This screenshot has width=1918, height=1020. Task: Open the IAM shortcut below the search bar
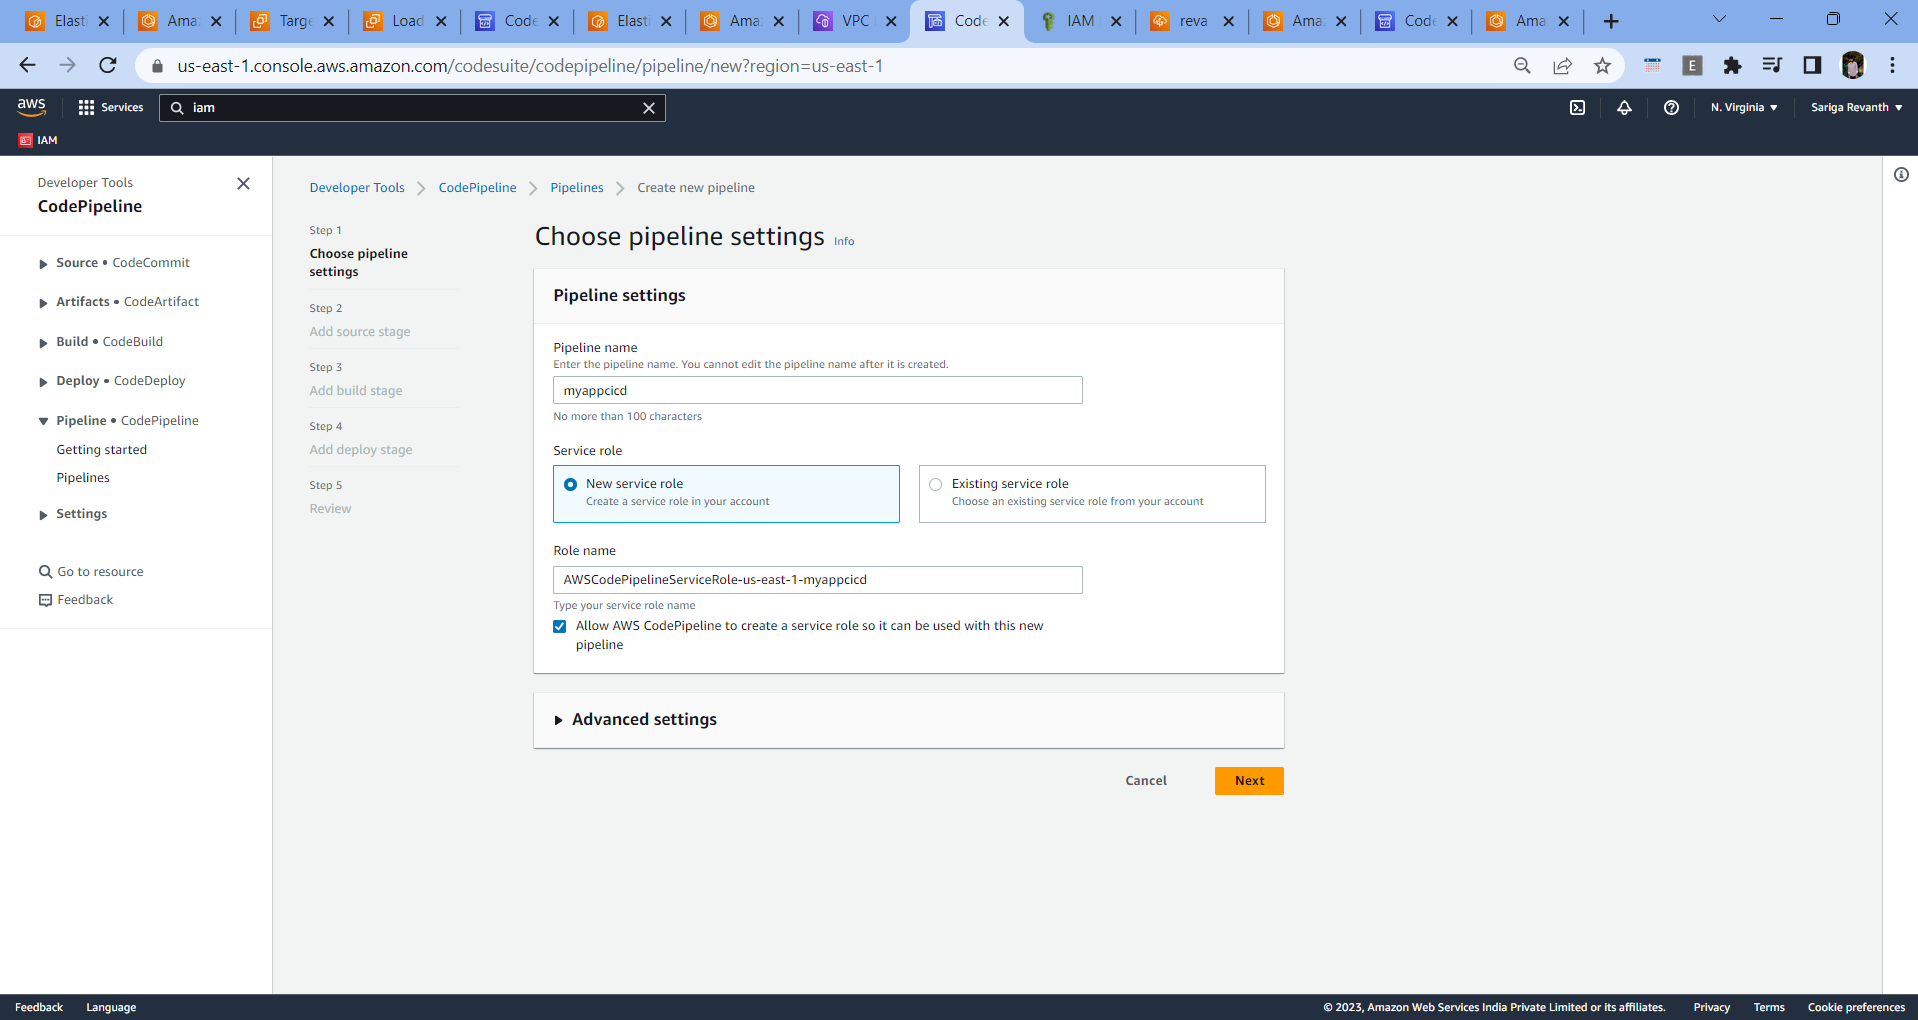[37, 140]
